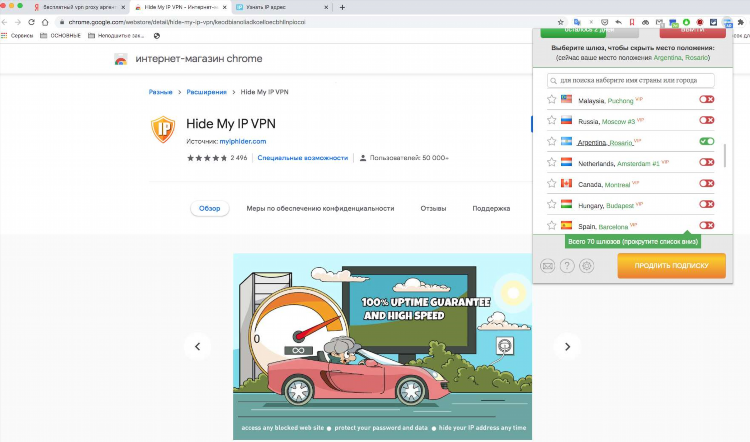
Task: Disable the Argentina, Rosario gateway toggle
Action: (706, 141)
